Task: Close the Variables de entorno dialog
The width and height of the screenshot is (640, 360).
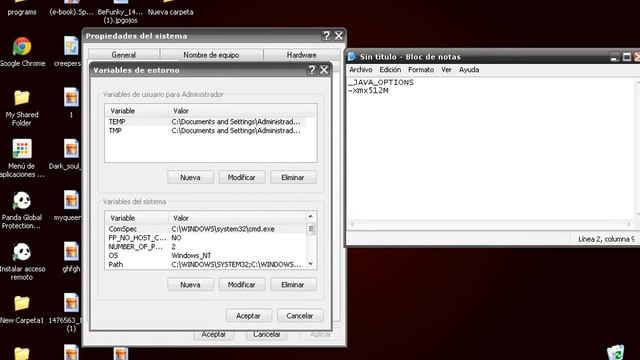Action: tap(324, 70)
